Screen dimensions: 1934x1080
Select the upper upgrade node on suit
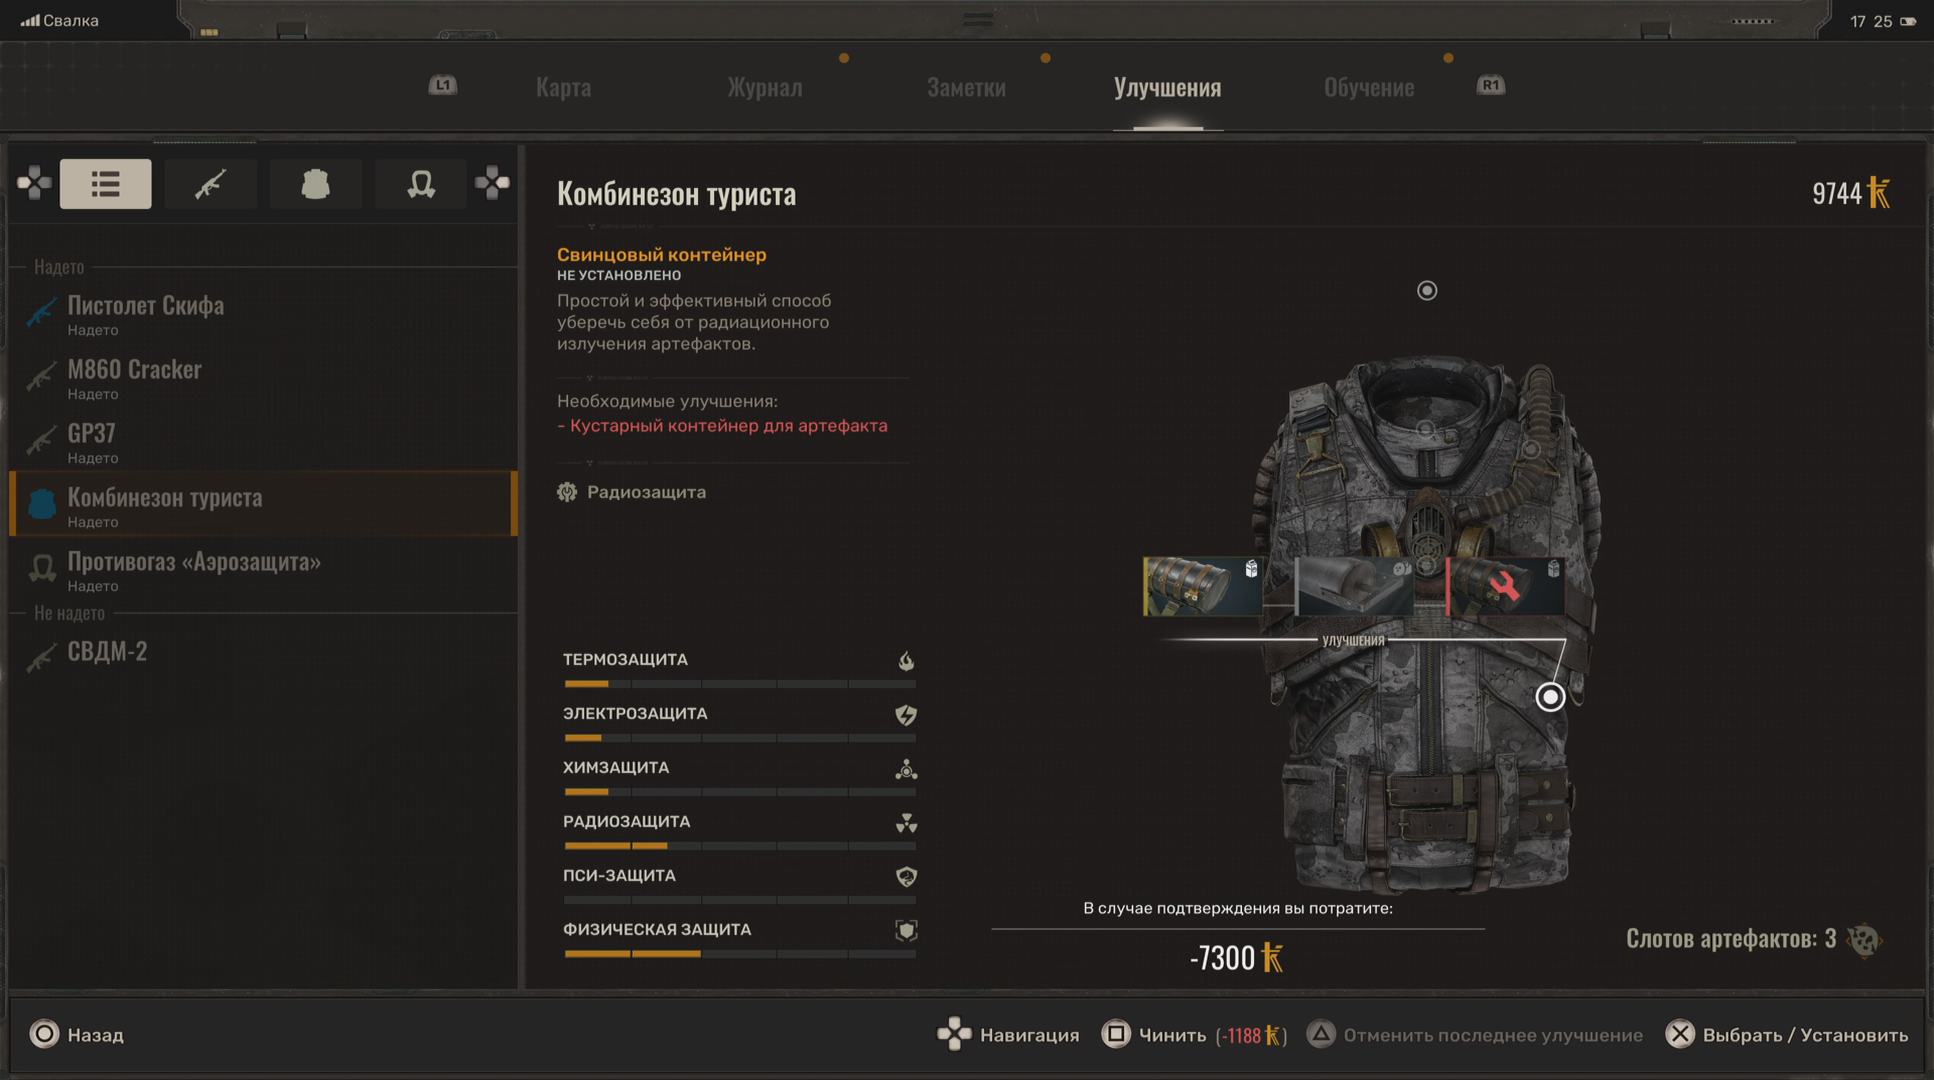(x=1427, y=290)
